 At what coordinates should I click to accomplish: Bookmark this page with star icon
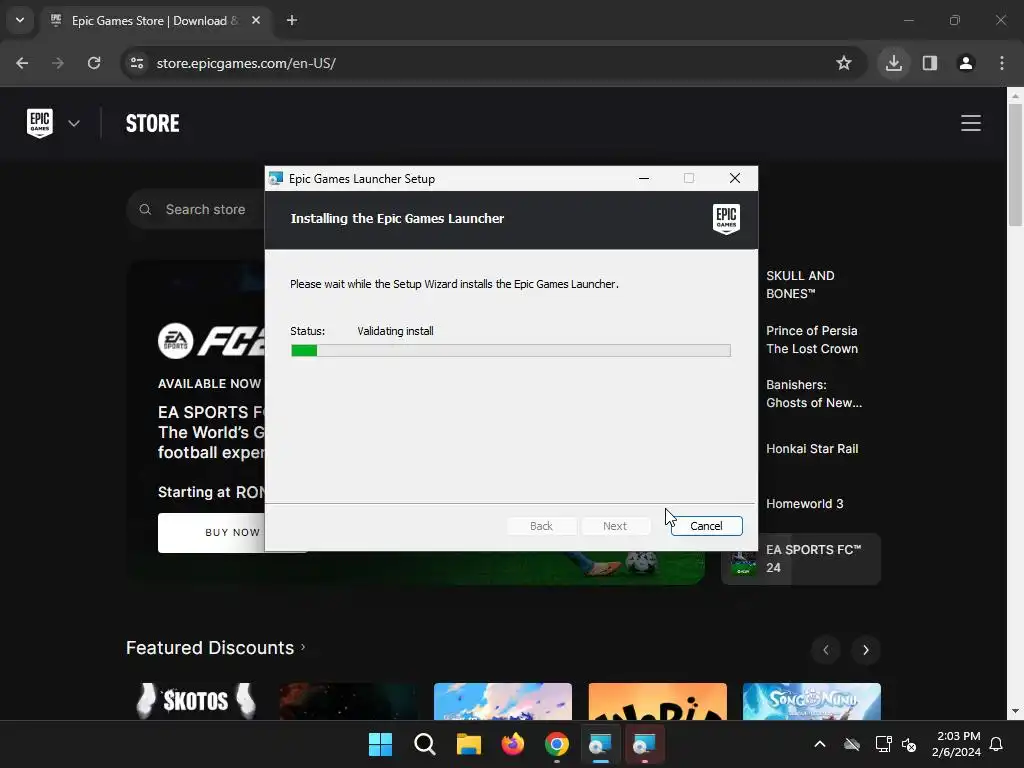tap(844, 63)
